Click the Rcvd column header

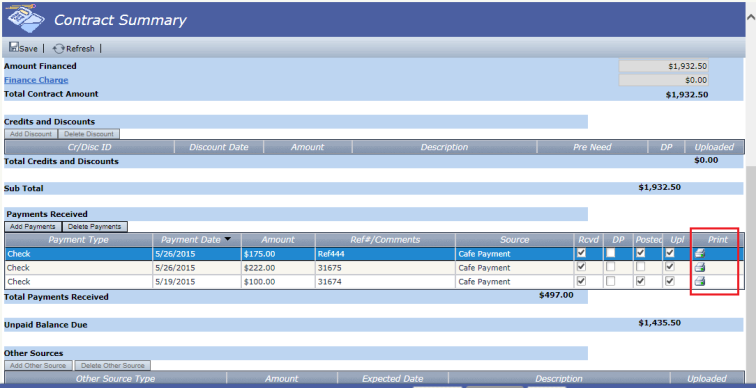[x=588, y=240]
